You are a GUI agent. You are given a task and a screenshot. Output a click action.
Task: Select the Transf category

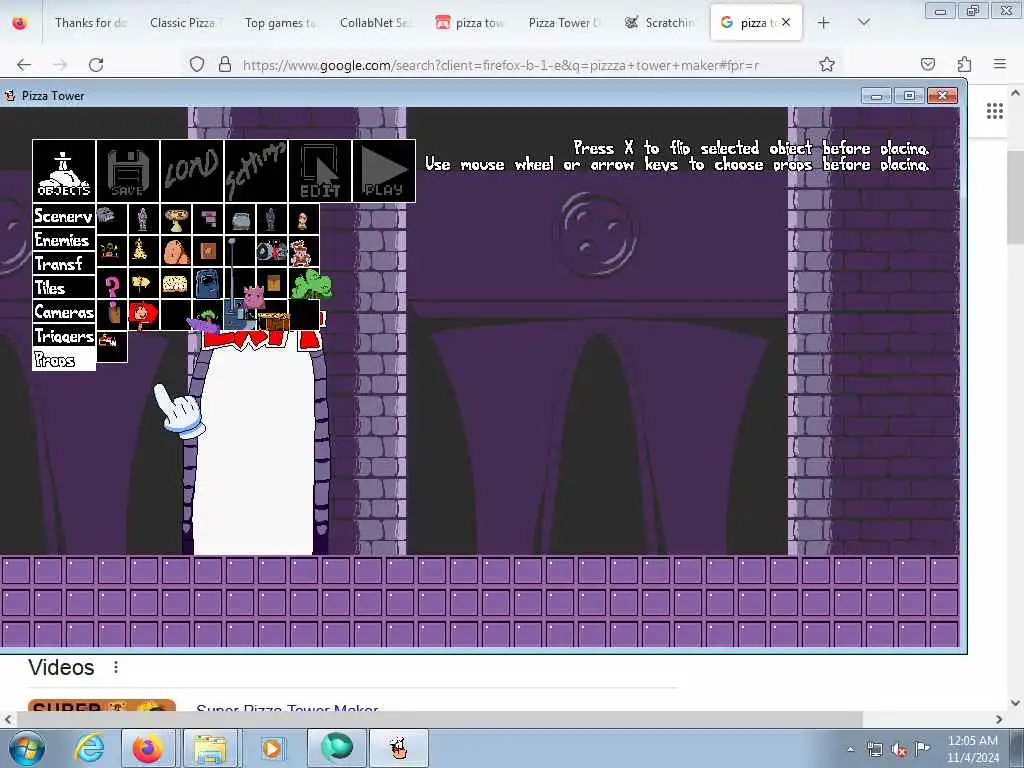click(x=64, y=264)
